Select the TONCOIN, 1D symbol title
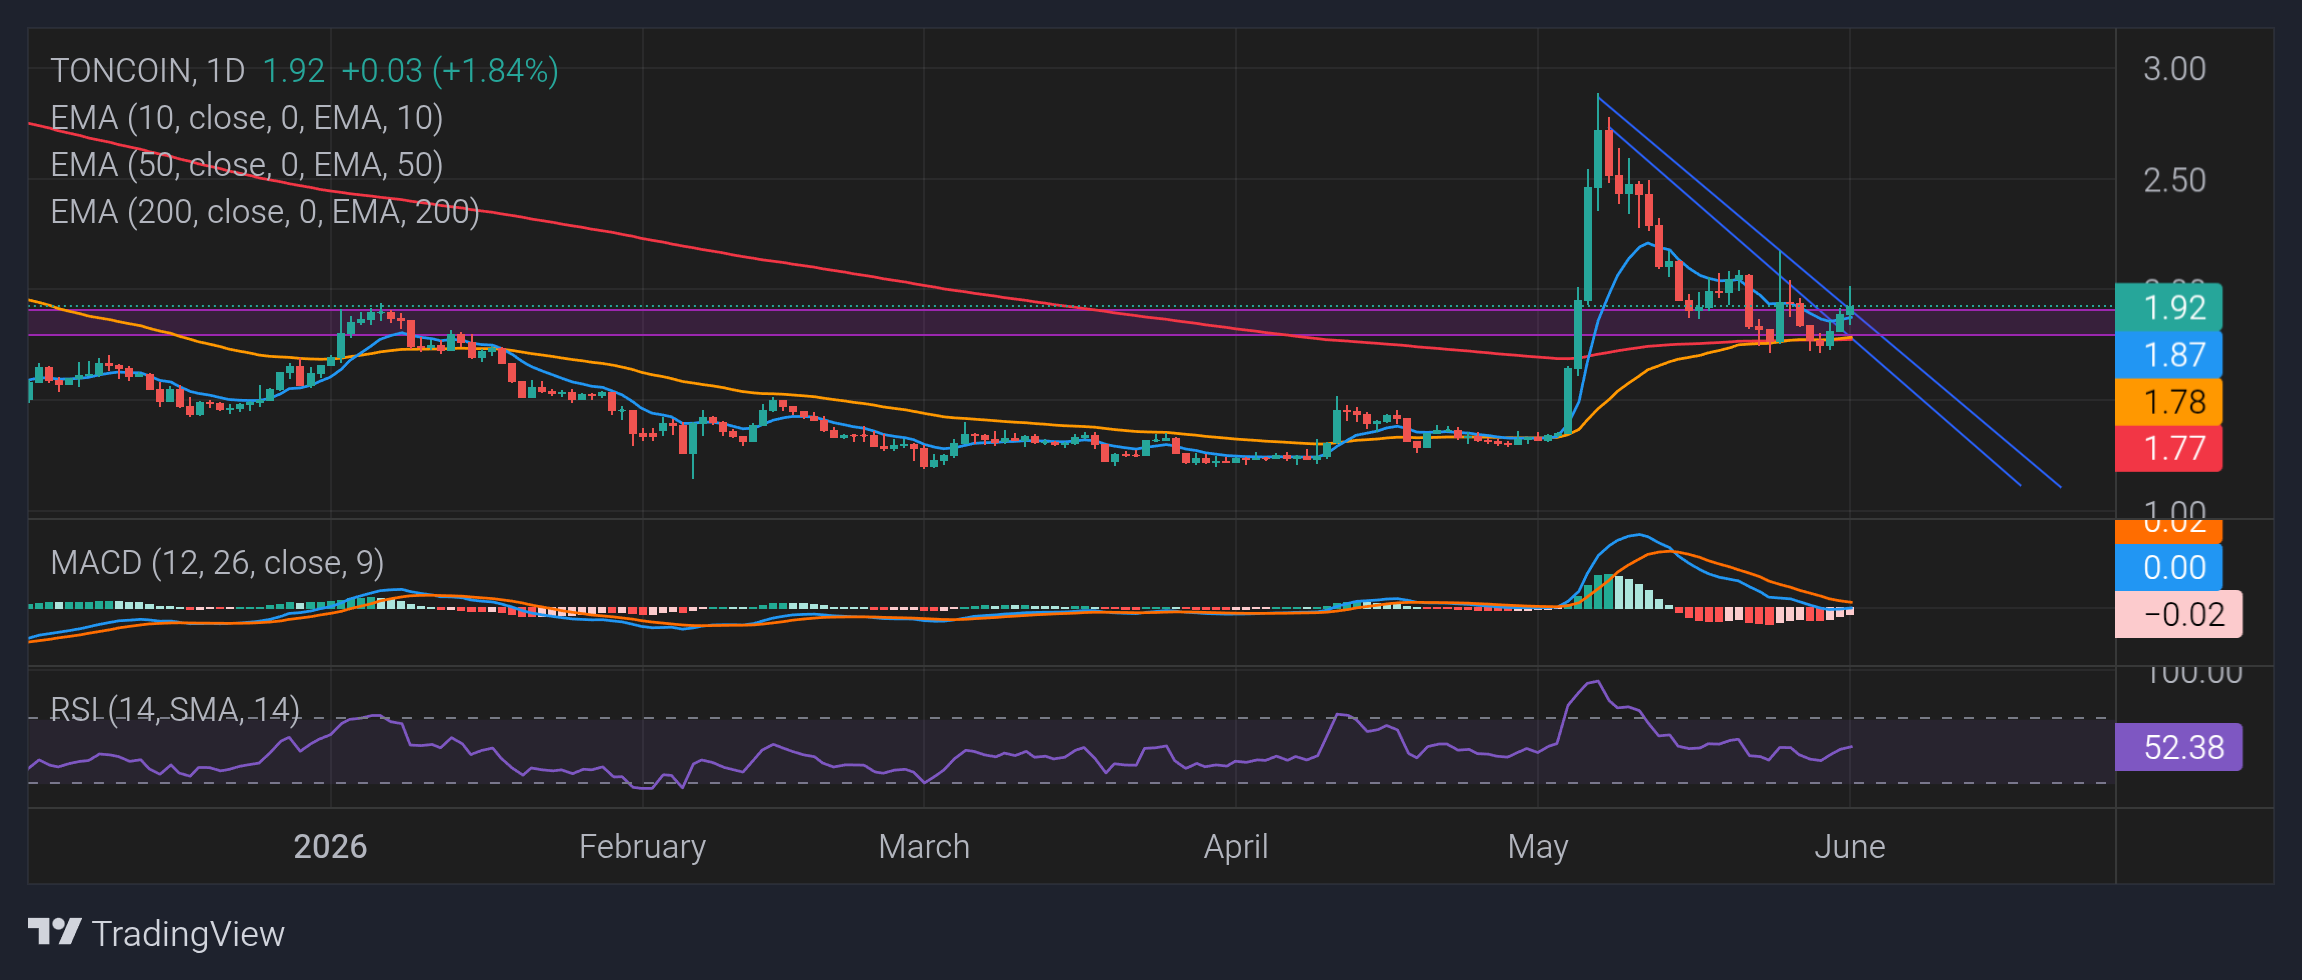Viewport: 2302px width, 980px height. tap(148, 70)
